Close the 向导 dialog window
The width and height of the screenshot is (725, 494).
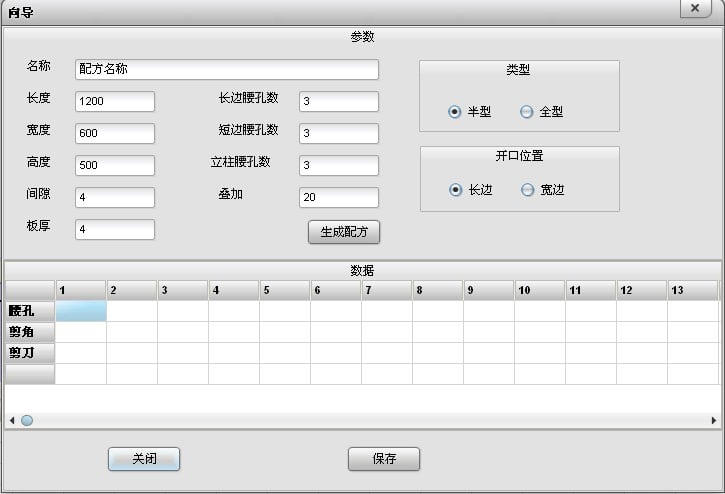coord(695,8)
